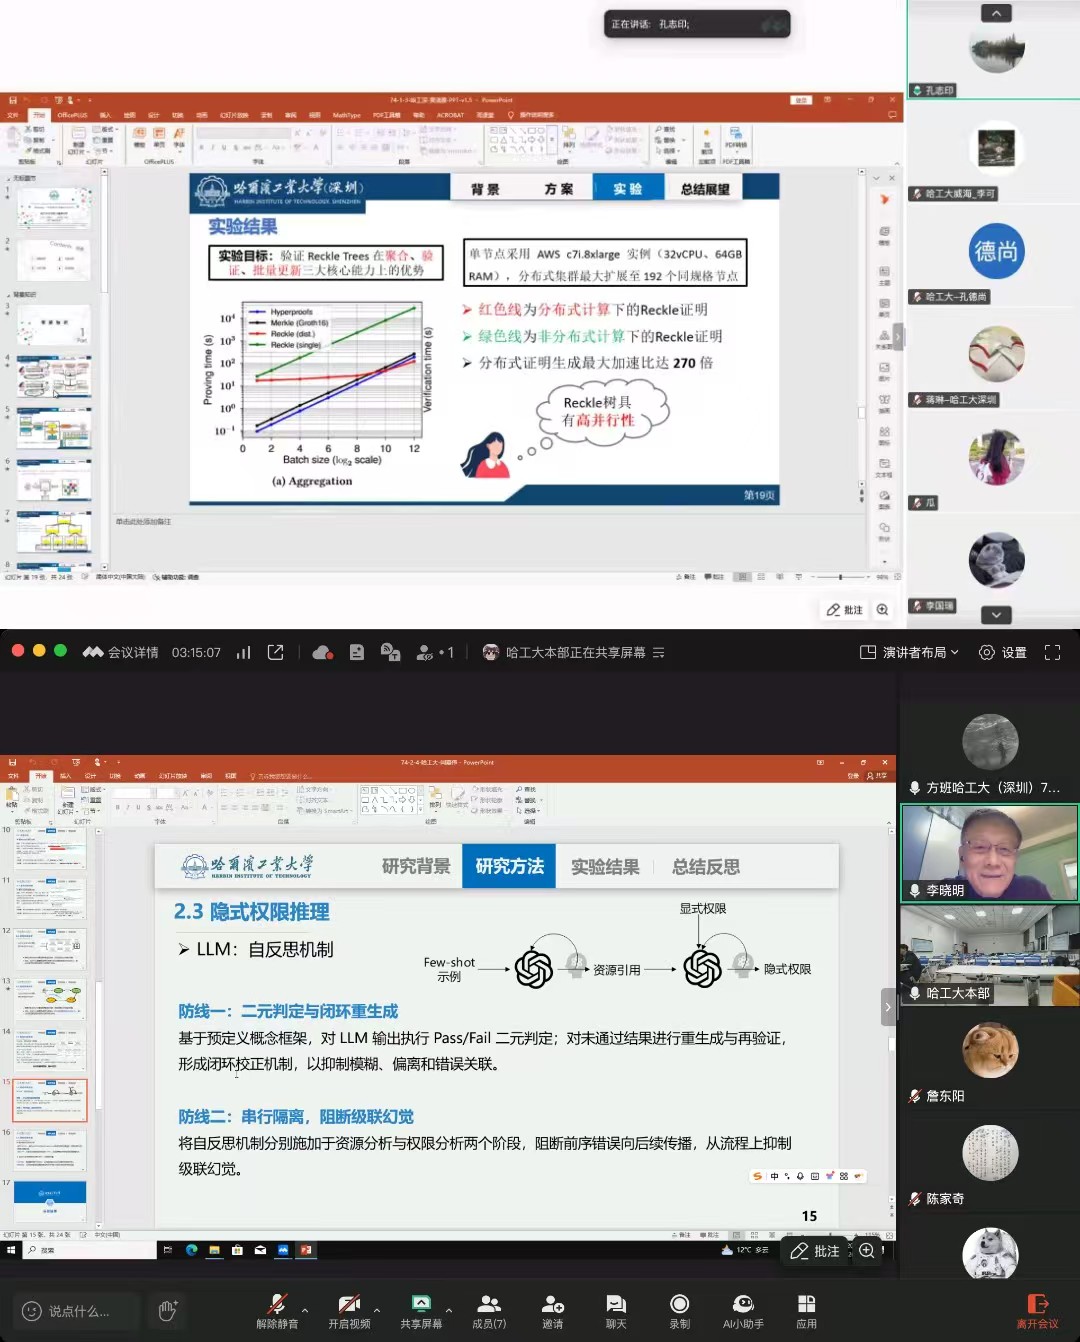The width and height of the screenshot is (1080, 1342).
Task: Expand audio options arrow beside 解除静音
Action: 305,1310
